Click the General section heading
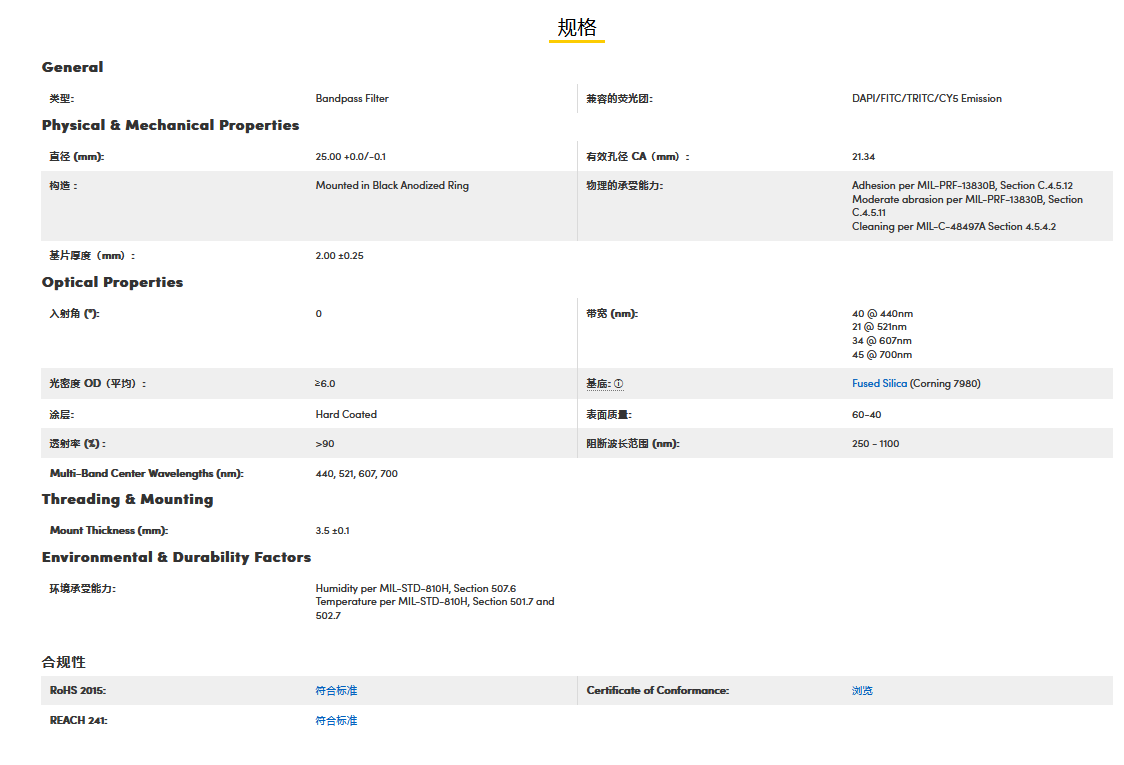This screenshot has width=1124, height=765. 72,67
